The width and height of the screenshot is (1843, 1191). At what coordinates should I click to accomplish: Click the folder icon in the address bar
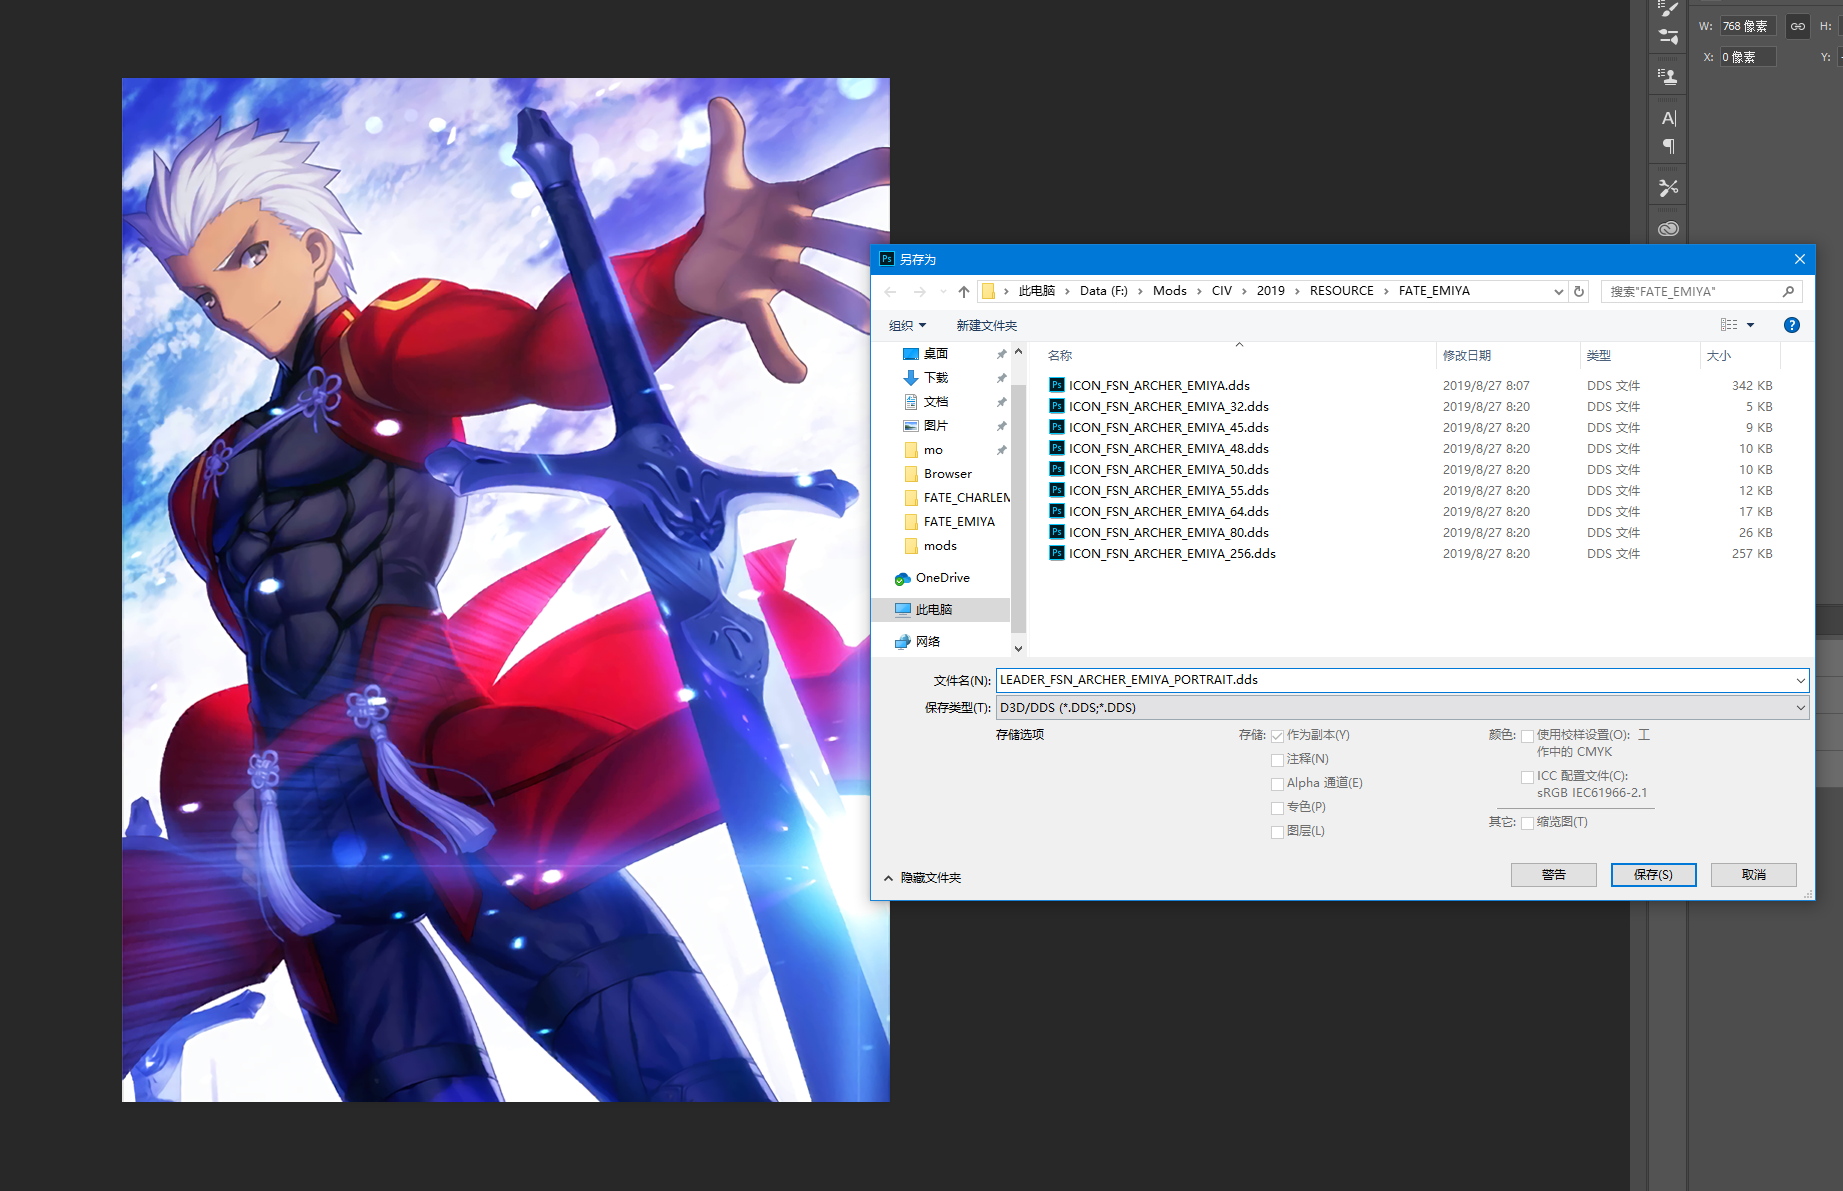click(988, 291)
